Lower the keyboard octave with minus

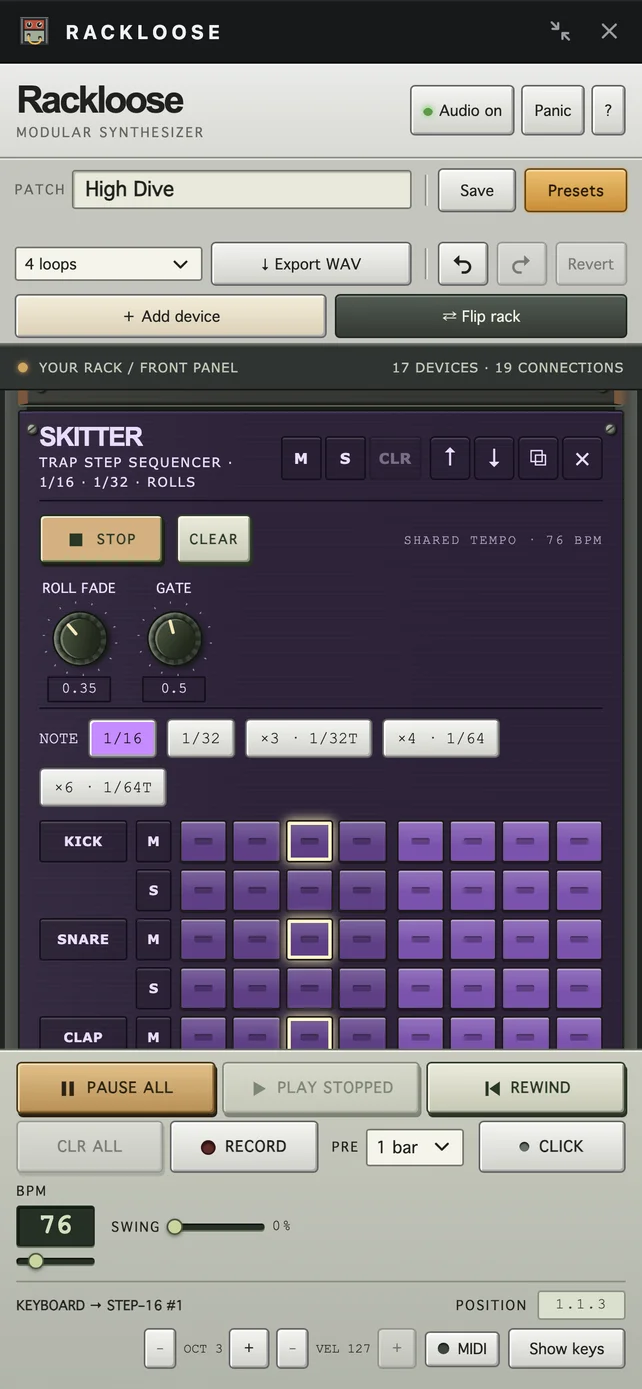click(x=160, y=1348)
